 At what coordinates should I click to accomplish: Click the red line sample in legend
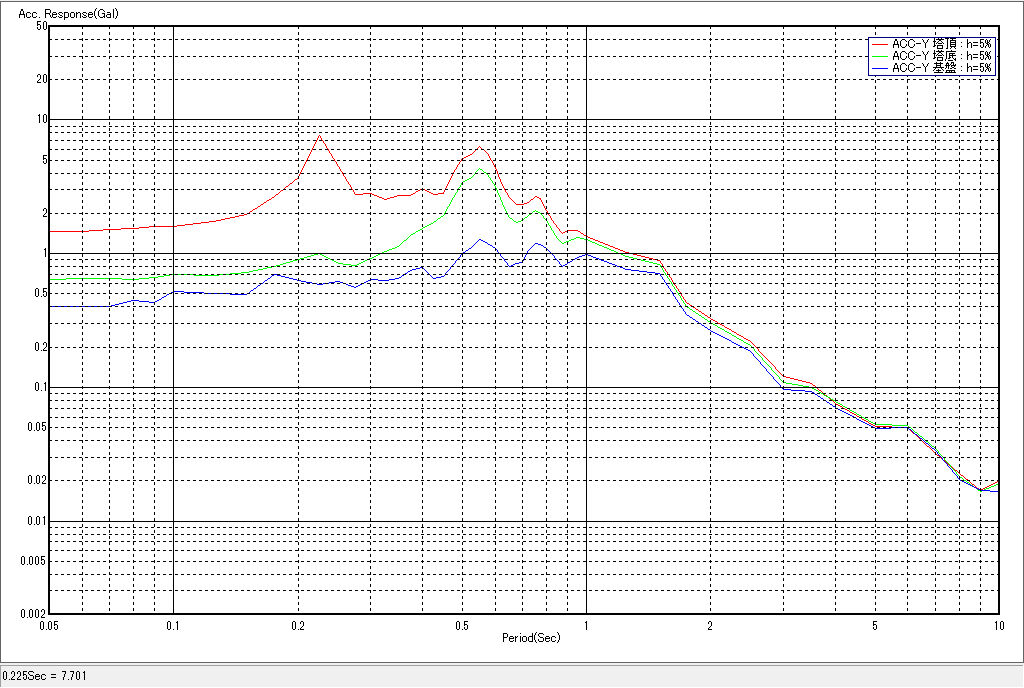pos(880,44)
